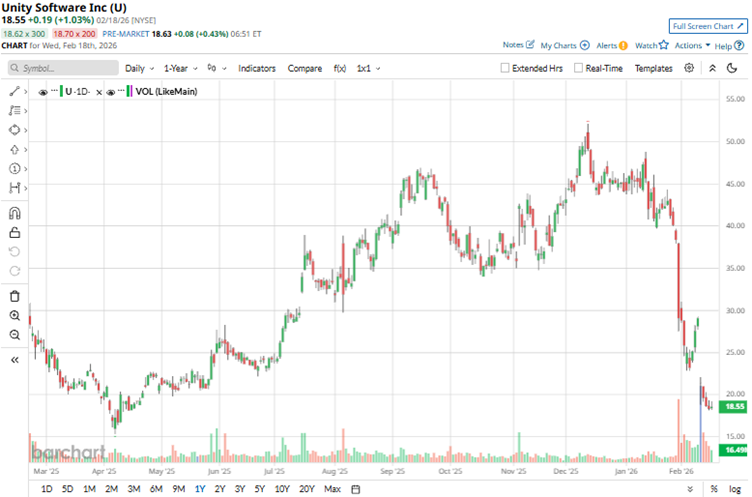This screenshot has width=752, height=497.
Task: Open the U-1D series options menu (three dots)
Action: [x=54, y=90]
